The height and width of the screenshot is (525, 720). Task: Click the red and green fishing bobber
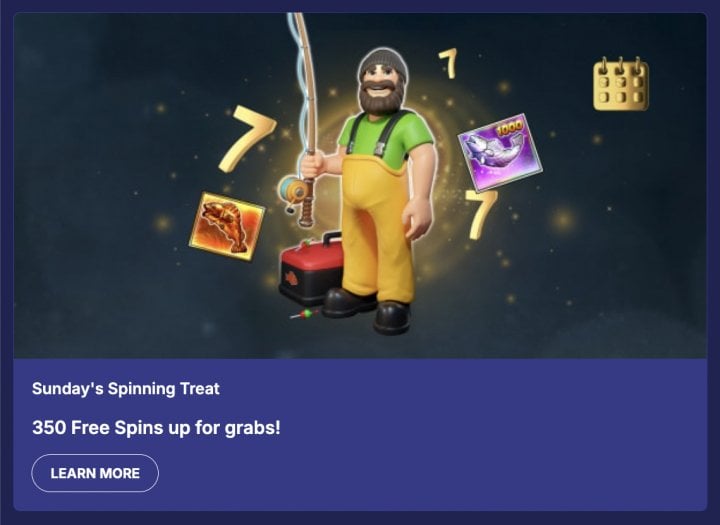[x=304, y=314]
